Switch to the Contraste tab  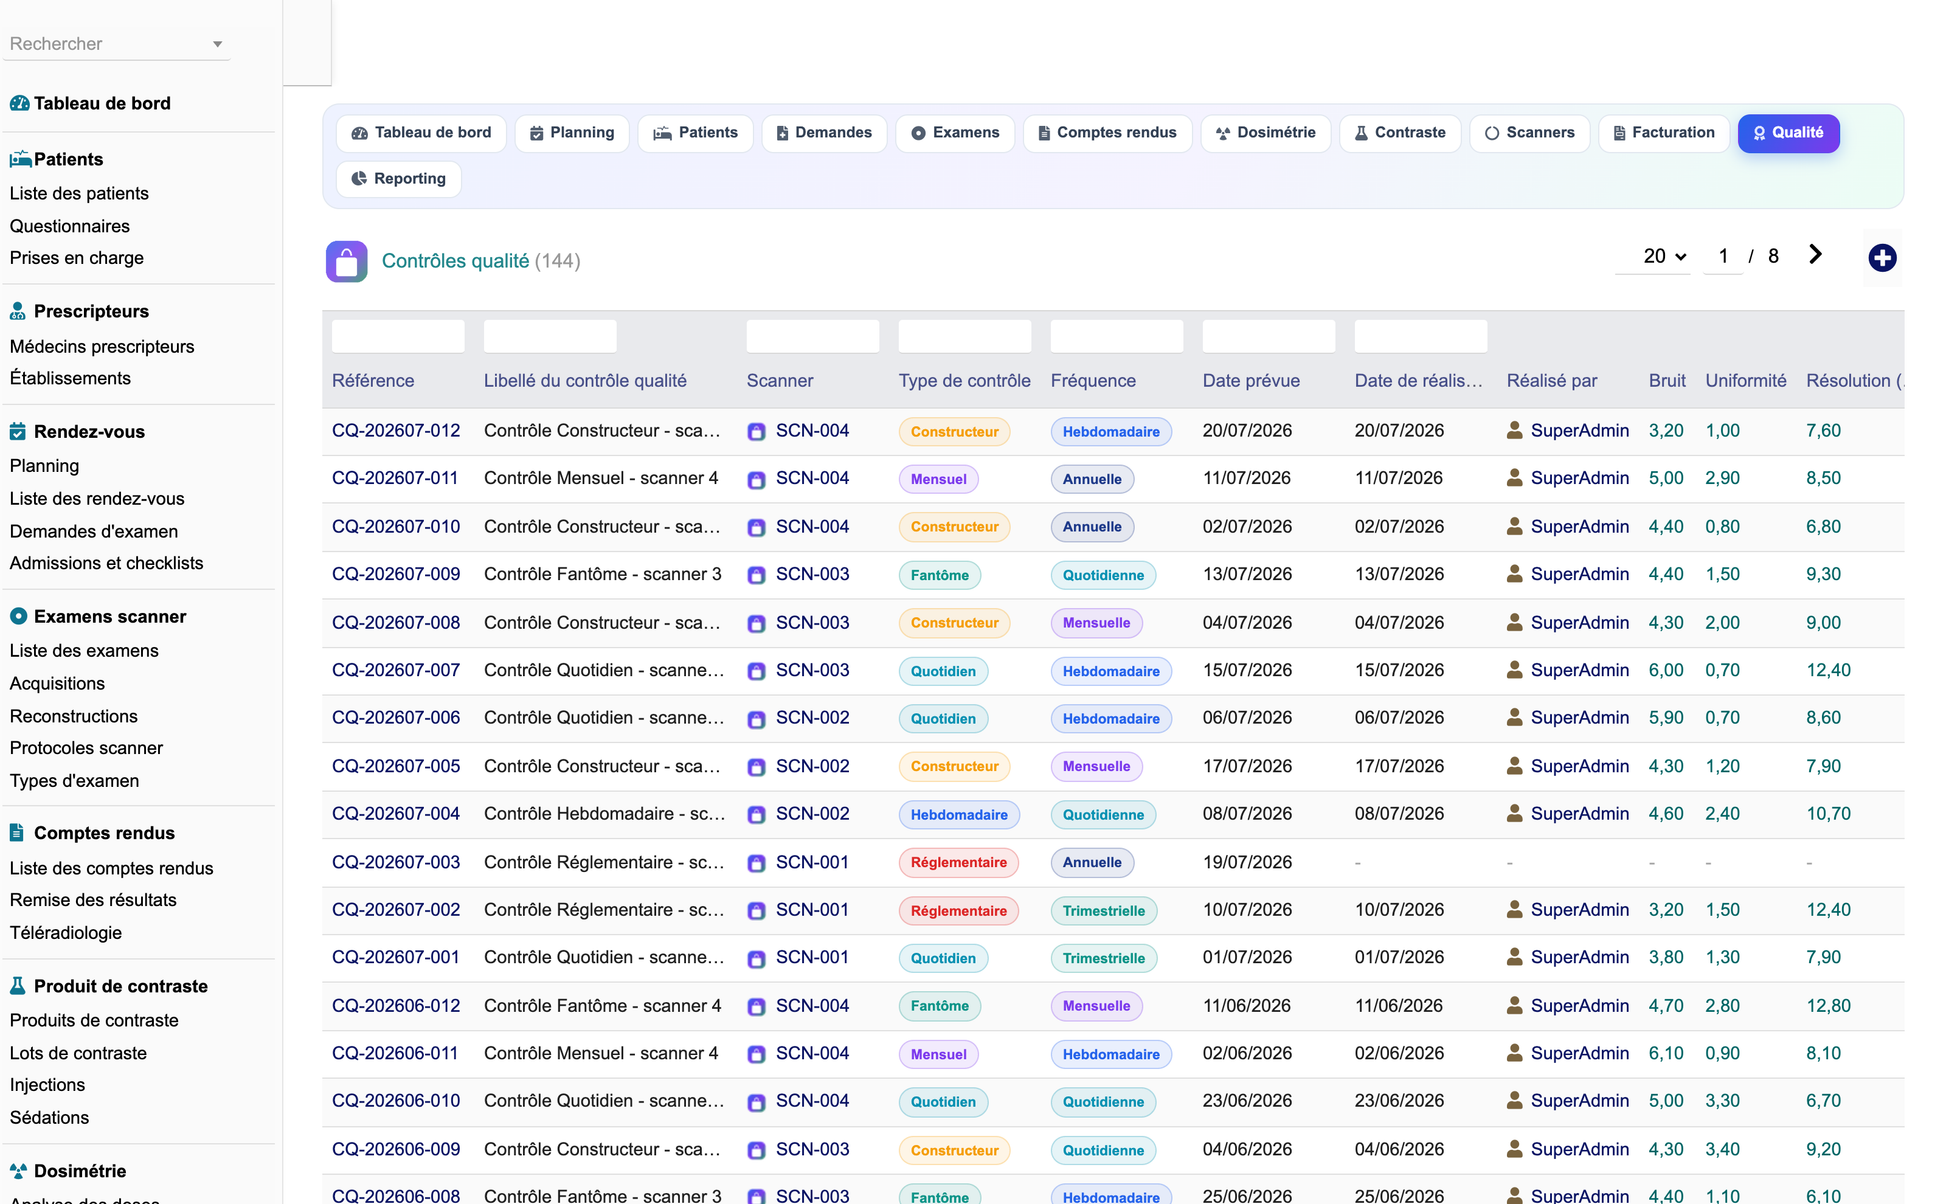tap(1400, 133)
